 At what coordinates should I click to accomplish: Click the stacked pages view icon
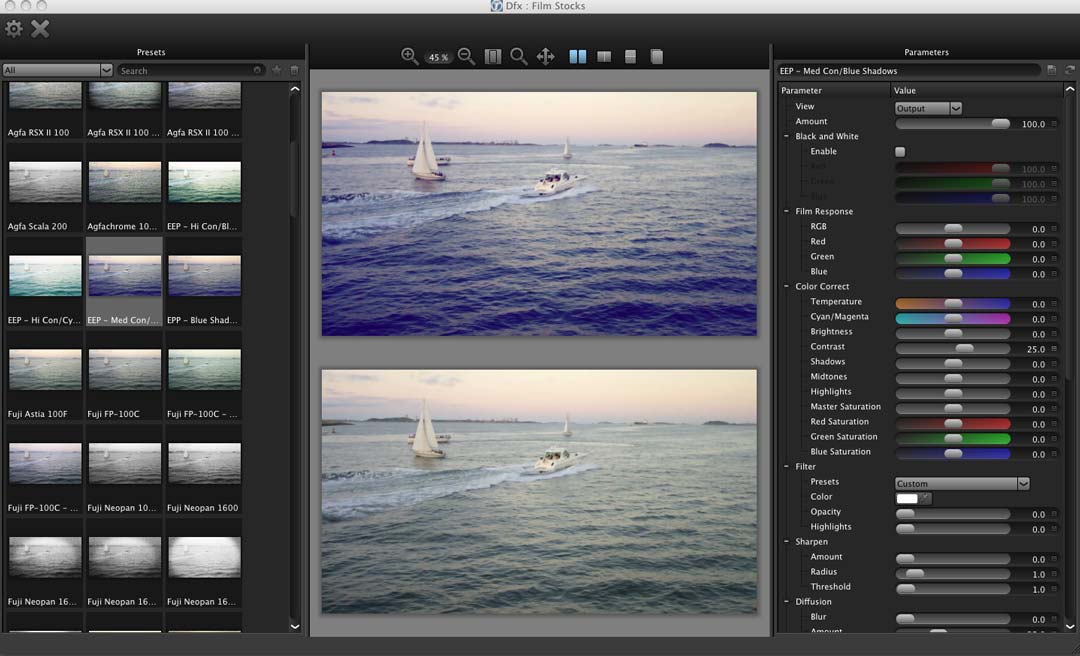[x=656, y=57]
